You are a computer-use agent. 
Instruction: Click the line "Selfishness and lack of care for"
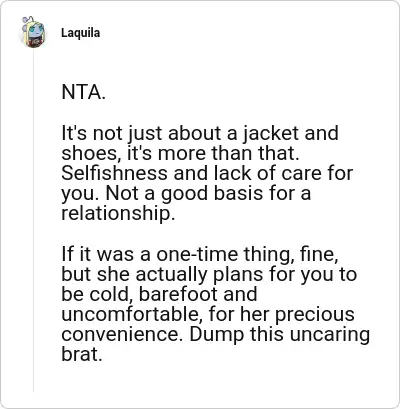point(207,173)
